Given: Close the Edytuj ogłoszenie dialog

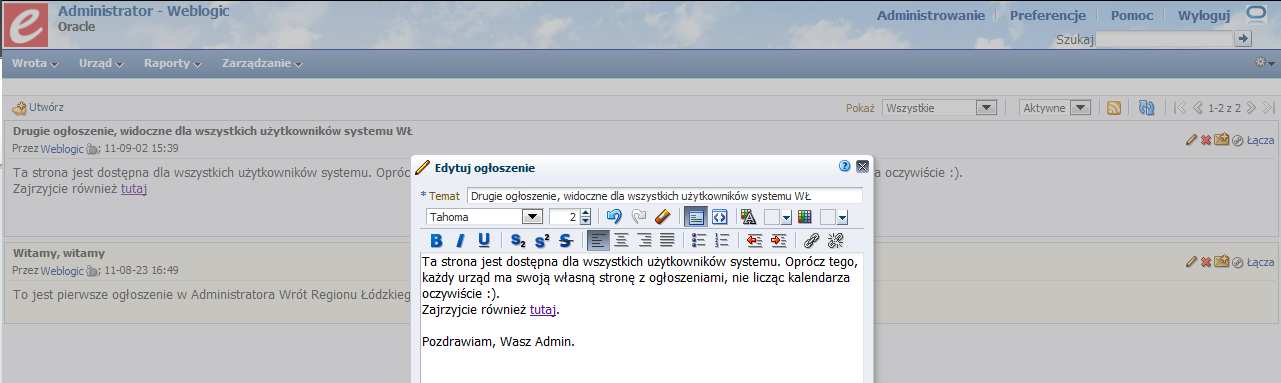Looking at the screenshot, I should point(862,167).
